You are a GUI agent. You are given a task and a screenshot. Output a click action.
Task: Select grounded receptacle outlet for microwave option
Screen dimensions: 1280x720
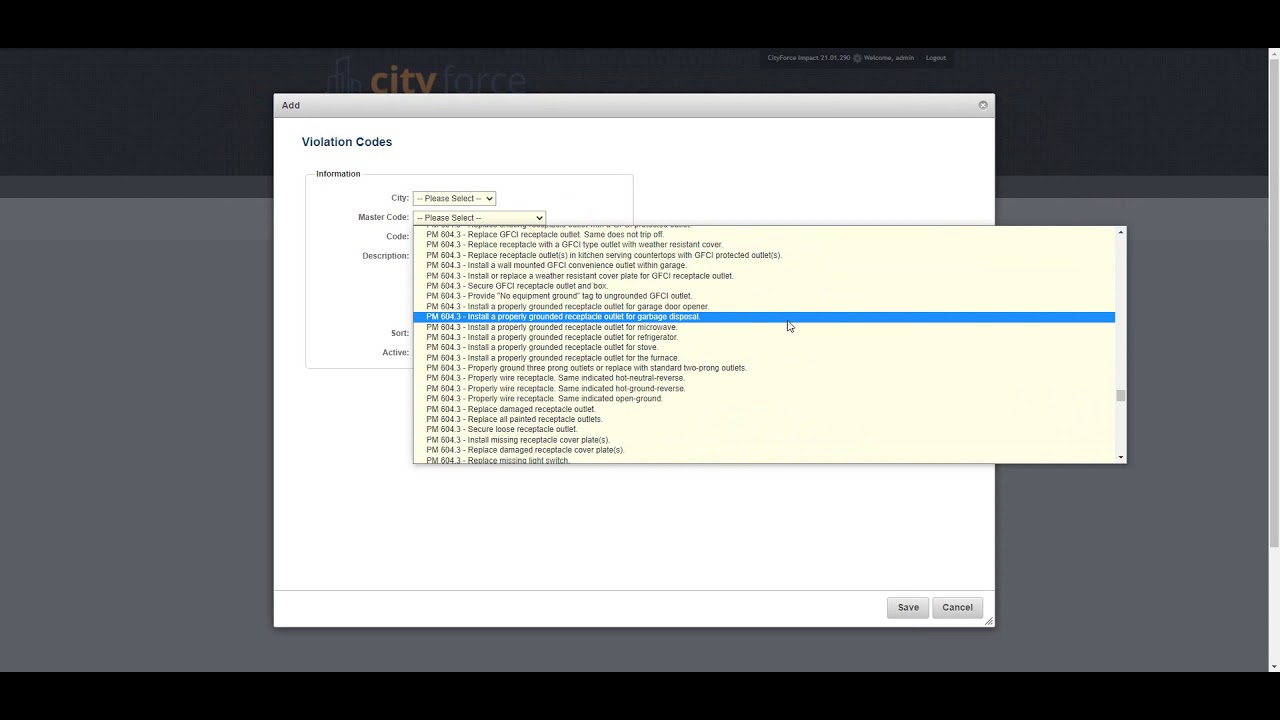pyautogui.click(x=764, y=327)
